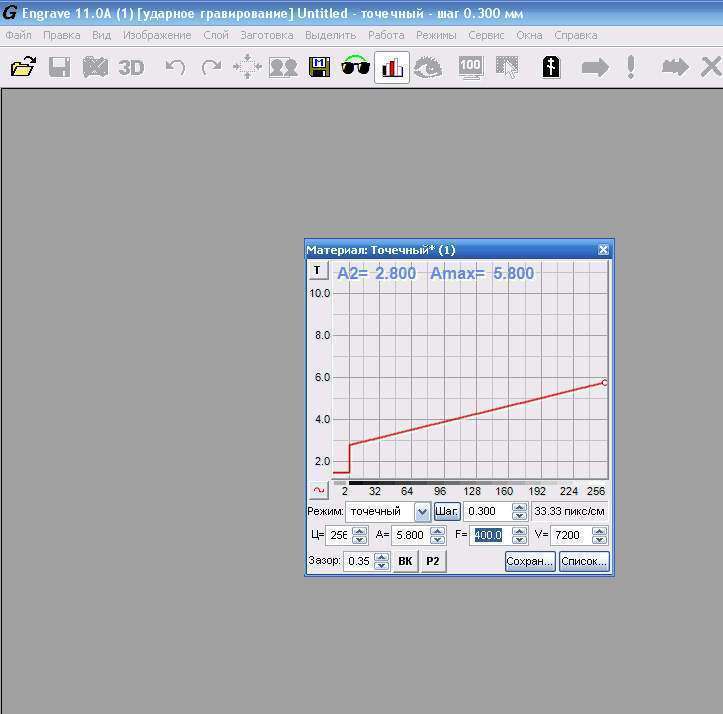
Task: Toggle the ВК button
Action: [405, 562]
